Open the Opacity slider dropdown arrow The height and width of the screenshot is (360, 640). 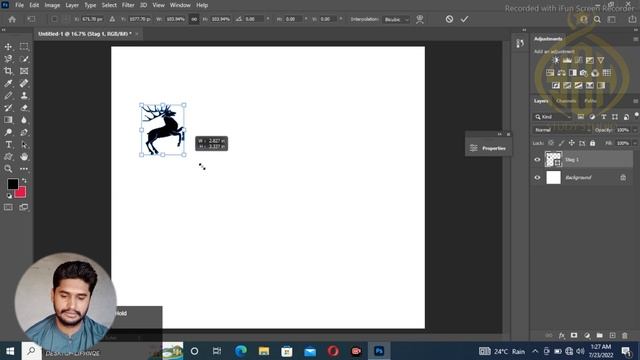[635, 130]
